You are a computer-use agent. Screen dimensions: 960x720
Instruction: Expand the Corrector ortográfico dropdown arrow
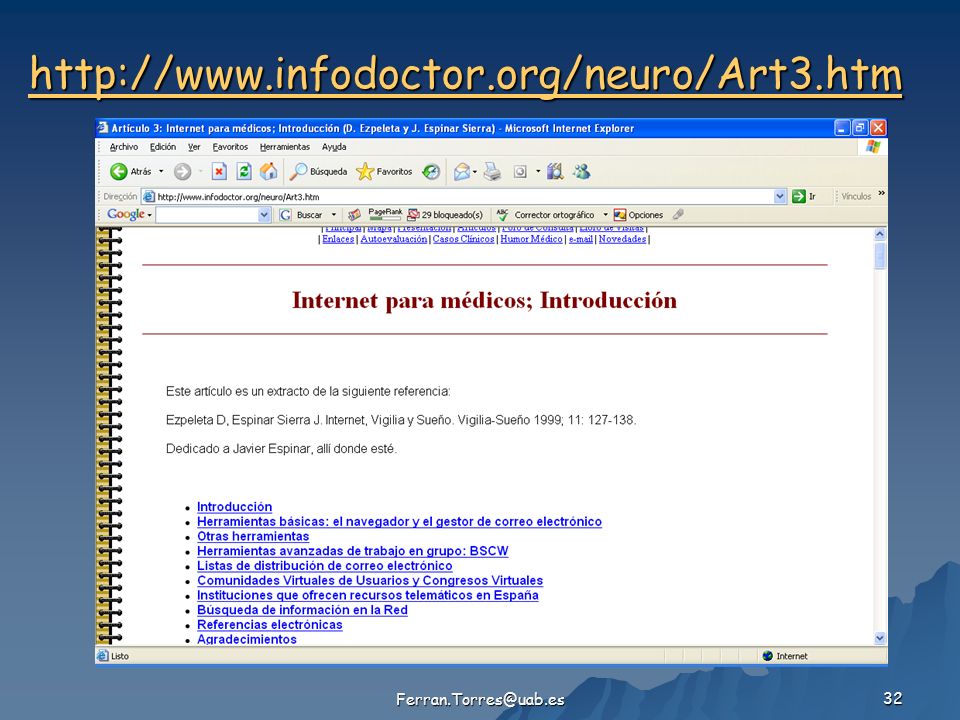click(x=605, y=215)
